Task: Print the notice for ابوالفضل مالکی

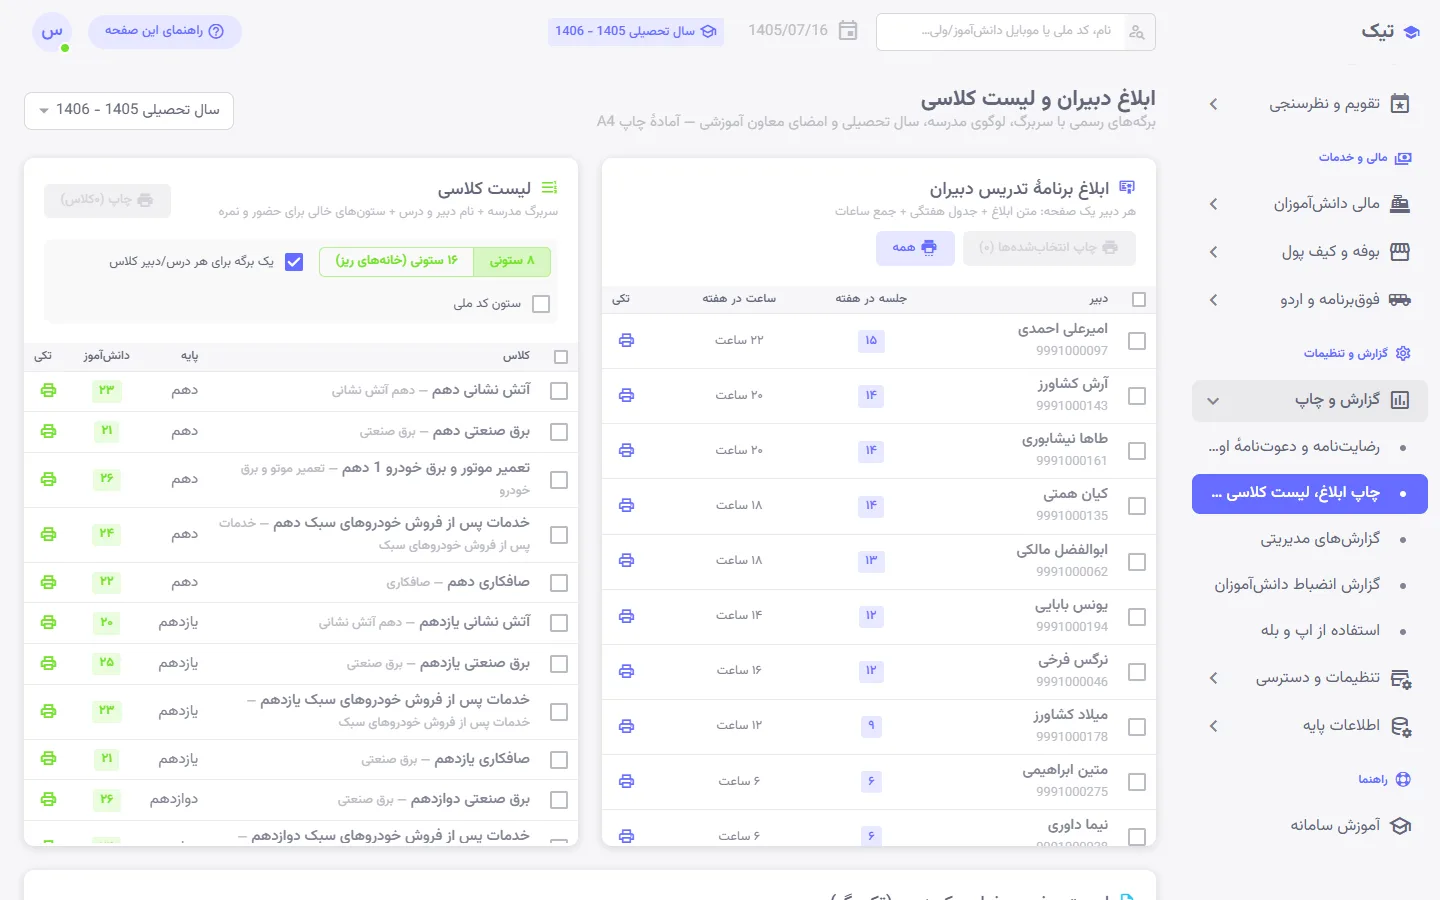Action: 626,561
